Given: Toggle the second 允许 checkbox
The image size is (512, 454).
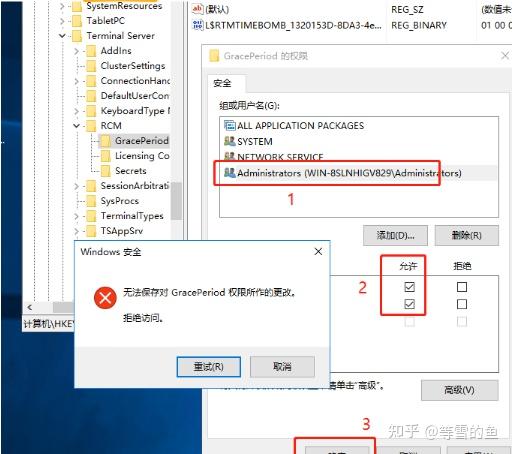Looking at the screenshot, I should click(409, 304).
